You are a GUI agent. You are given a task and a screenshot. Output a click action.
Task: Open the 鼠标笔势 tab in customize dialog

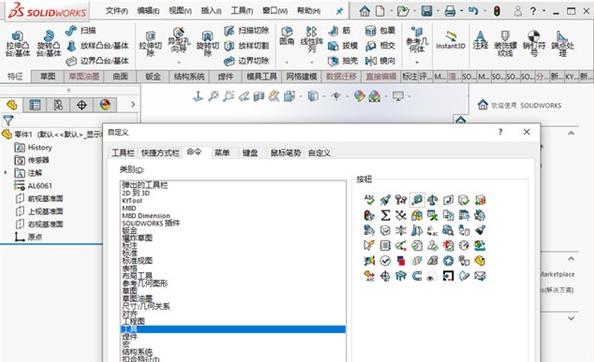pyautogui.click(x=286, y=153)
